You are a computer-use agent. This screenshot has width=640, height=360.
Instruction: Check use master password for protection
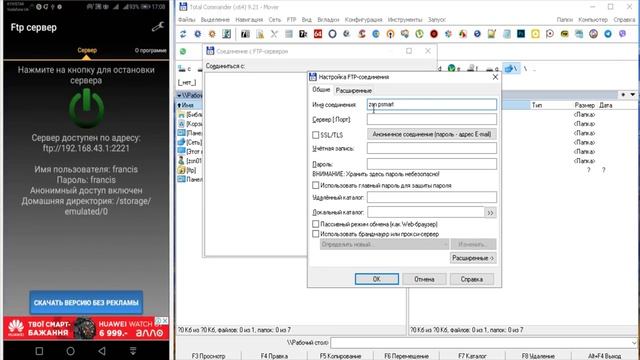pyautogui.click(x=316, y=185)
